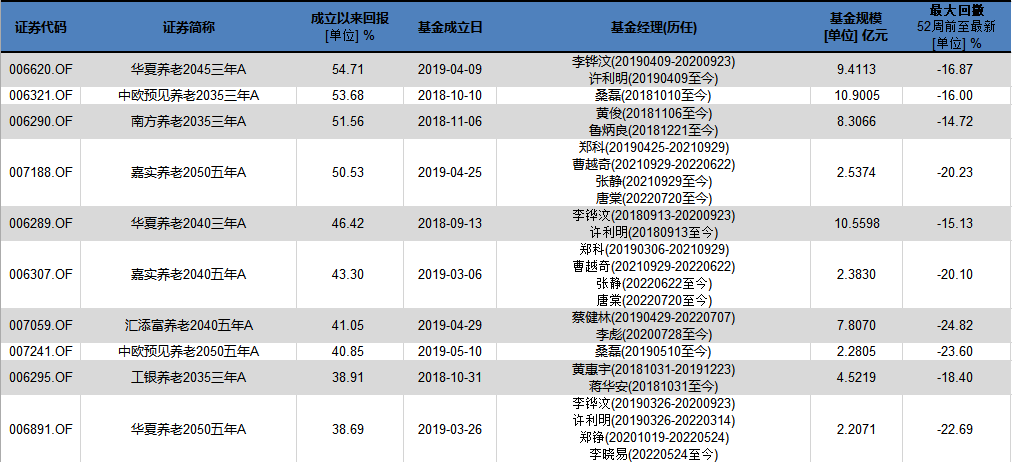This screenshot has height=462, width=1012.
Task: Click return value 51.56
Action: (350, 121)
